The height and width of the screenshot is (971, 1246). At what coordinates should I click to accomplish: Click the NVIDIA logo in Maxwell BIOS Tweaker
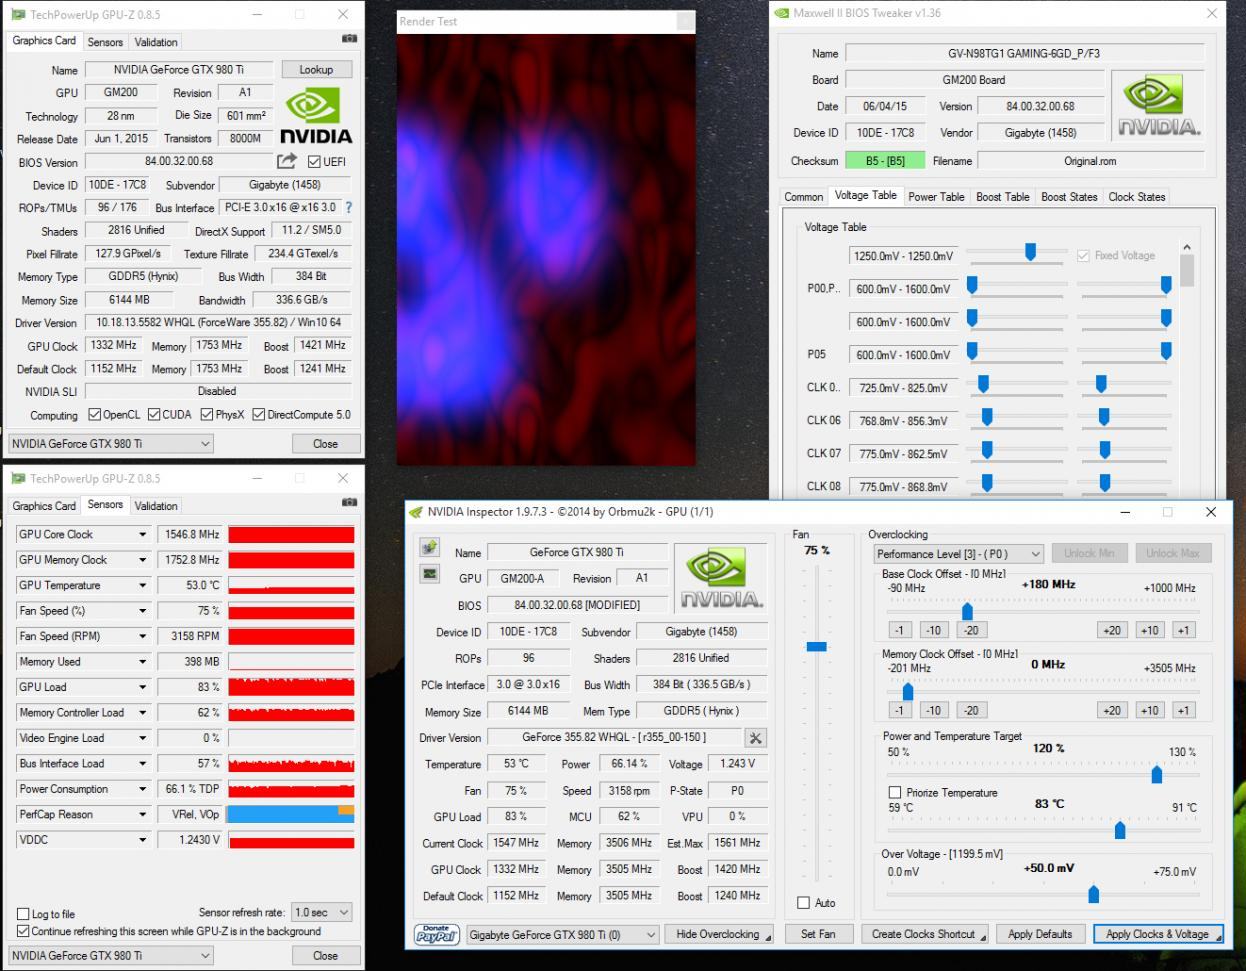click(x=1157, y=107)
